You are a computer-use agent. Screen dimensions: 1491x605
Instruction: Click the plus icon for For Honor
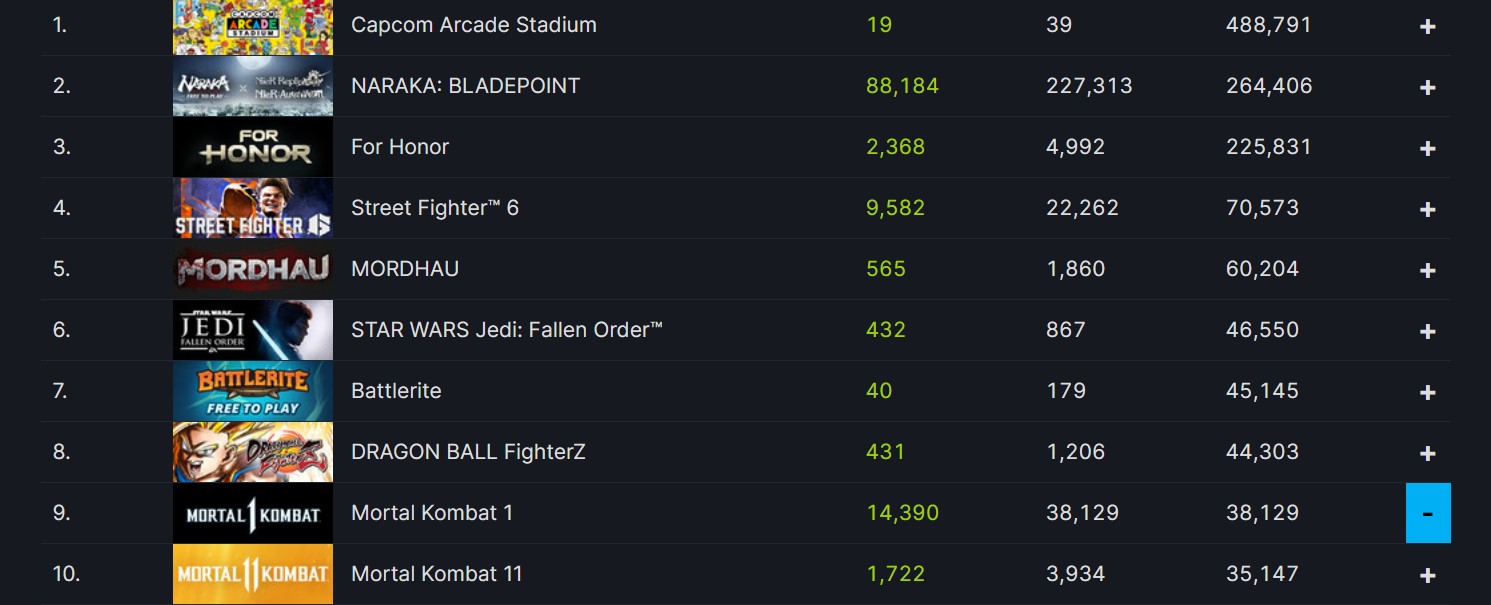pyautogui.click(x=1427, y=149)
